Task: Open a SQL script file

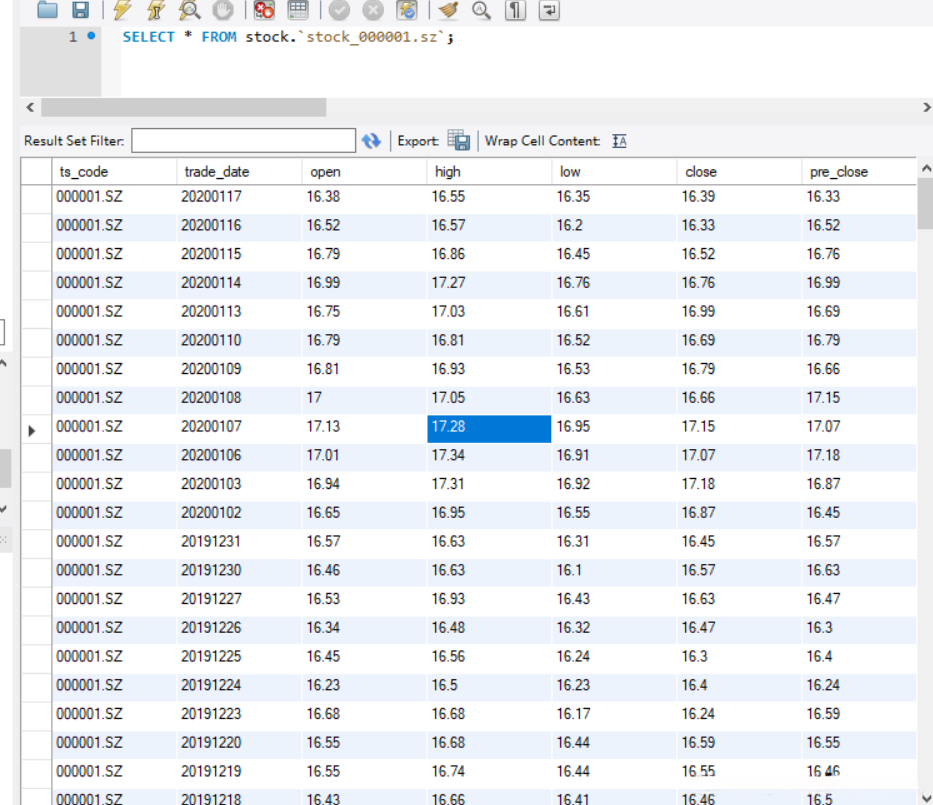Action: [x=47, y=10]
